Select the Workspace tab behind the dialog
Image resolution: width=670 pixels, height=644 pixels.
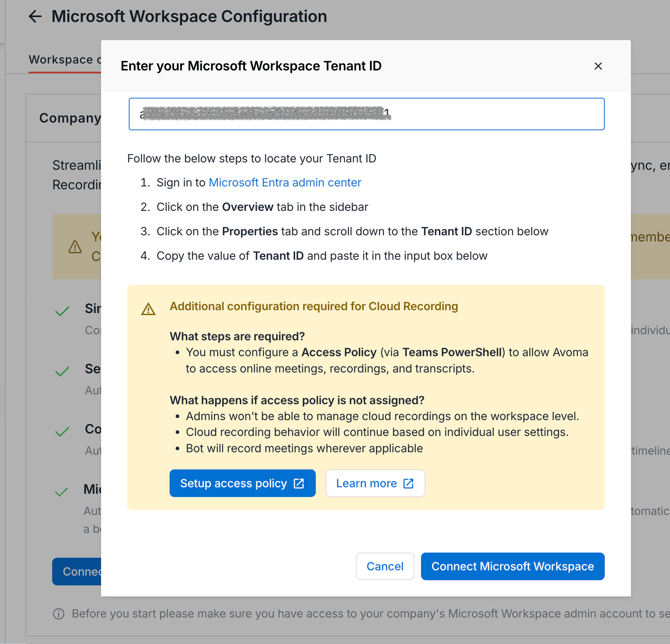click(65, 60)
